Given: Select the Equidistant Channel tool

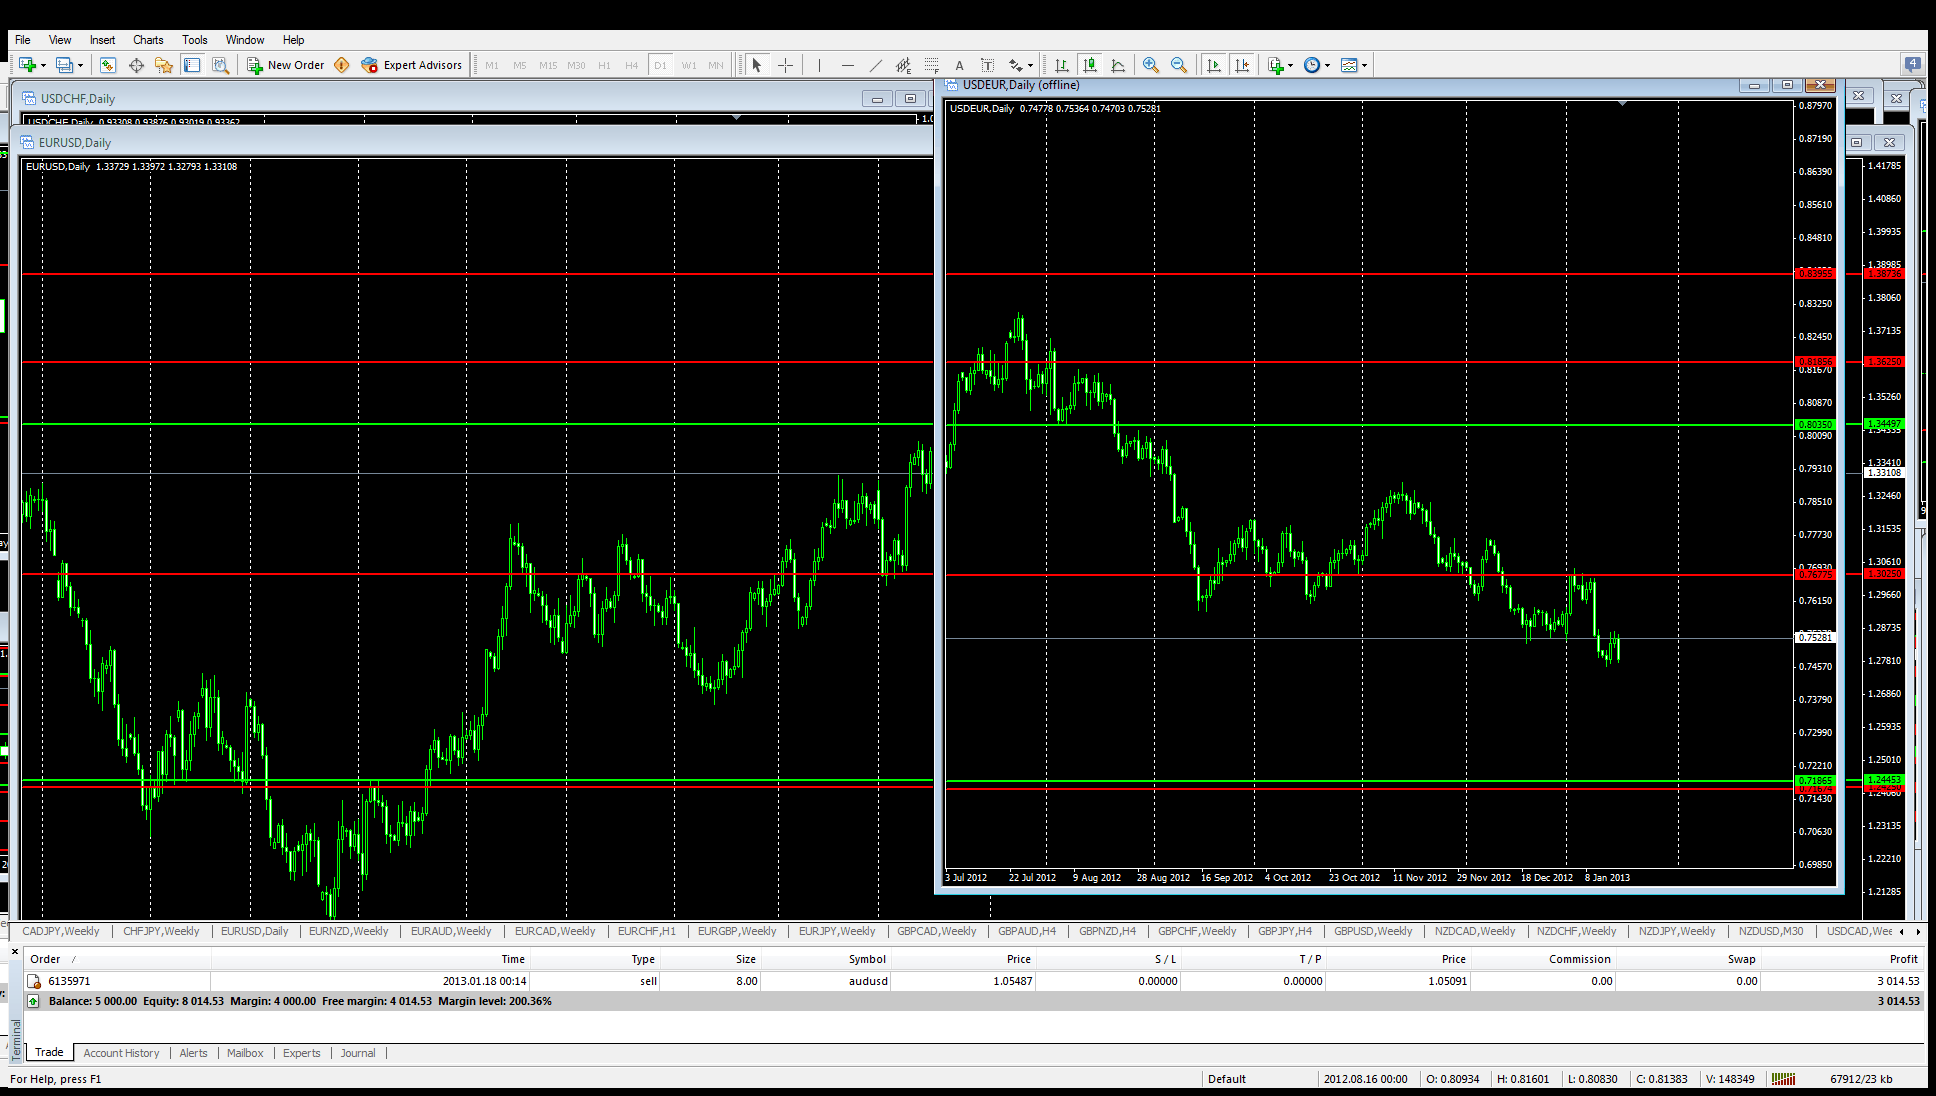Looking at the screenshot, I should pos(903,65).
